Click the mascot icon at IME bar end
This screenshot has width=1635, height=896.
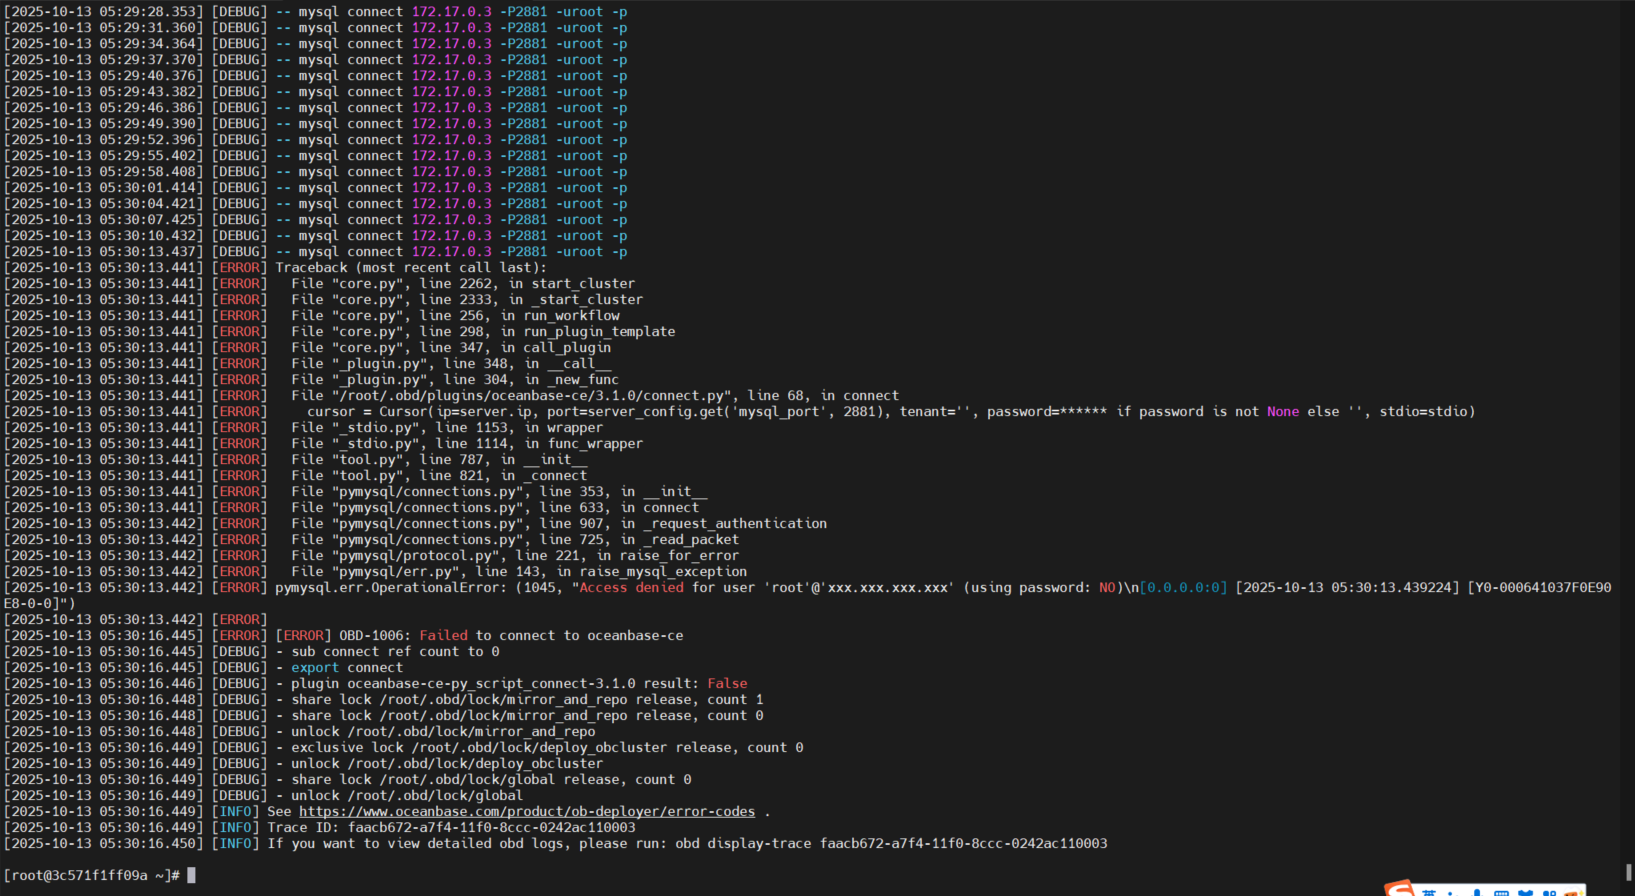click(x=1573, y=892)
